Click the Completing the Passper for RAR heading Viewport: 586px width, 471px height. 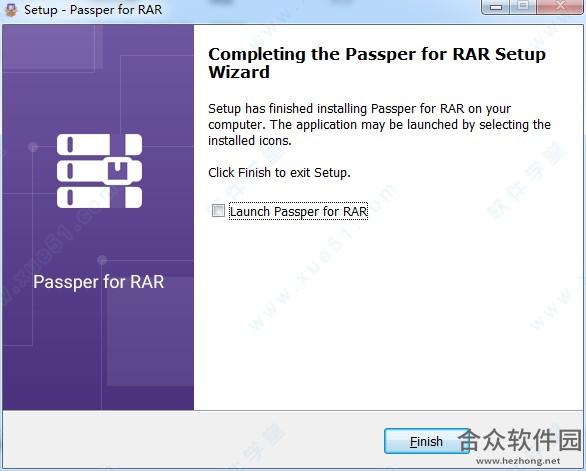coord(377,63)
